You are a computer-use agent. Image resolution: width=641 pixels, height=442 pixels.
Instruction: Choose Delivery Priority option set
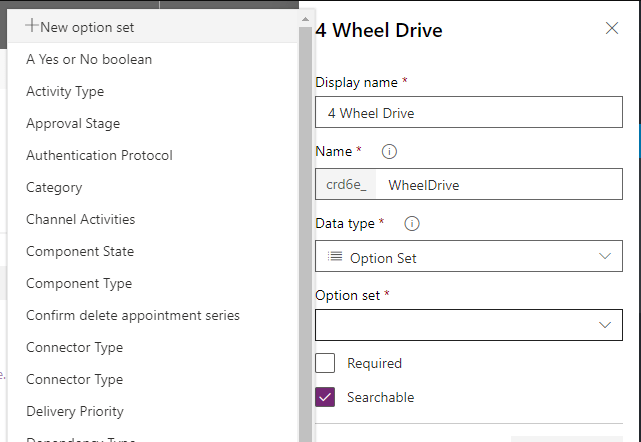(75, 411)
